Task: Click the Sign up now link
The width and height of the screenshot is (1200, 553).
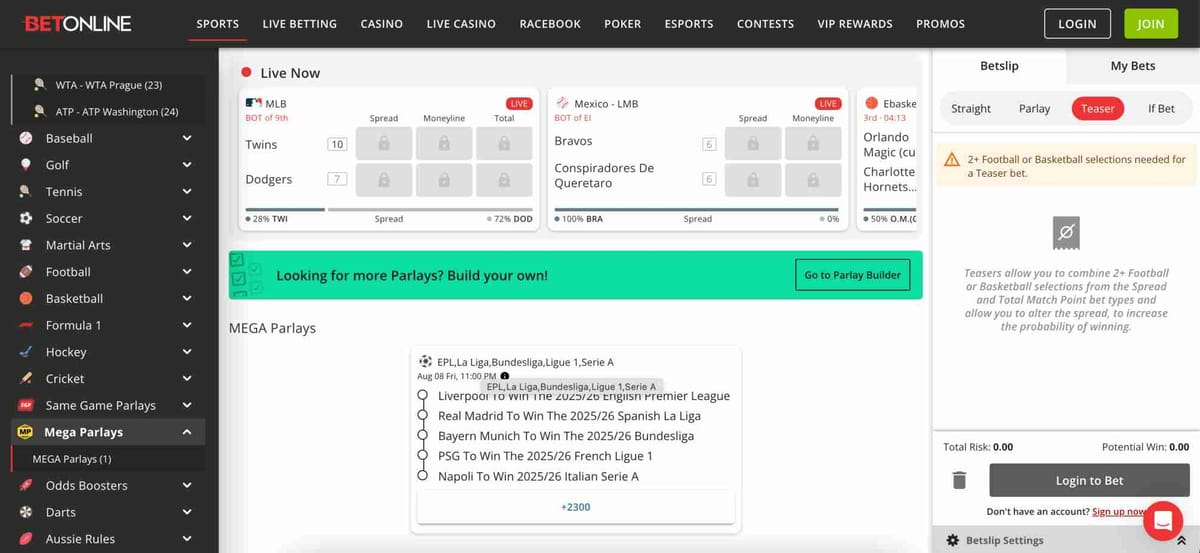Action: coord(1120,511)
